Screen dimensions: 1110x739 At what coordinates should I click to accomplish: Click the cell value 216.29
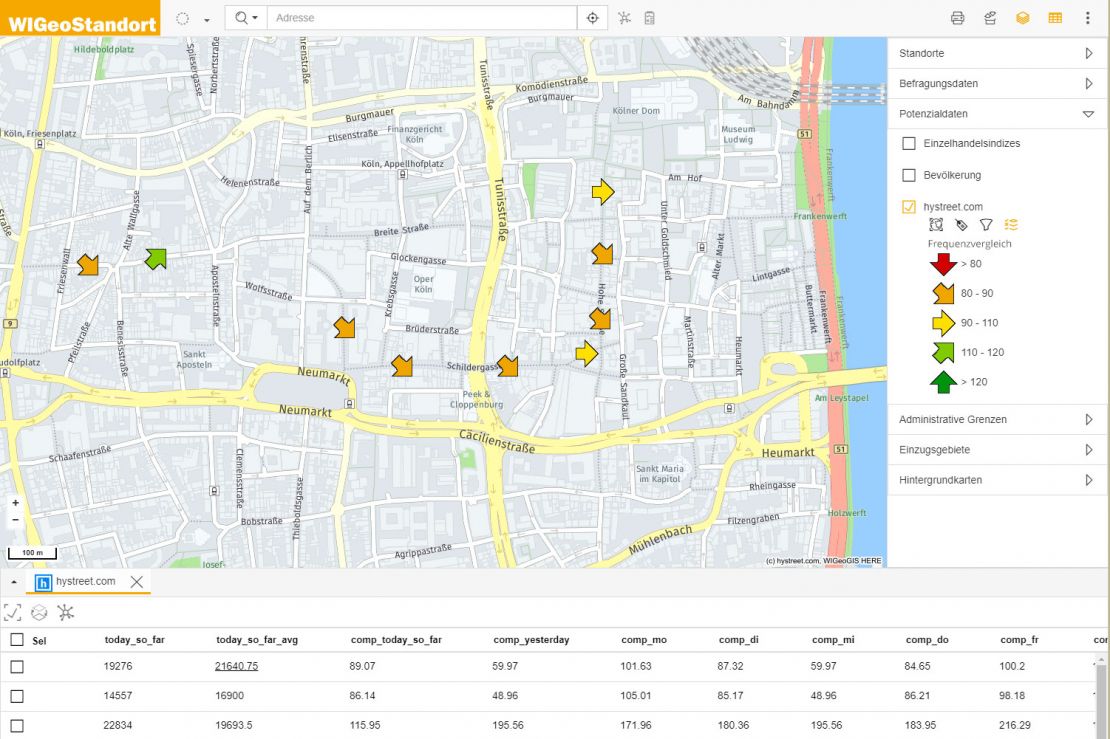point(1015,726)
